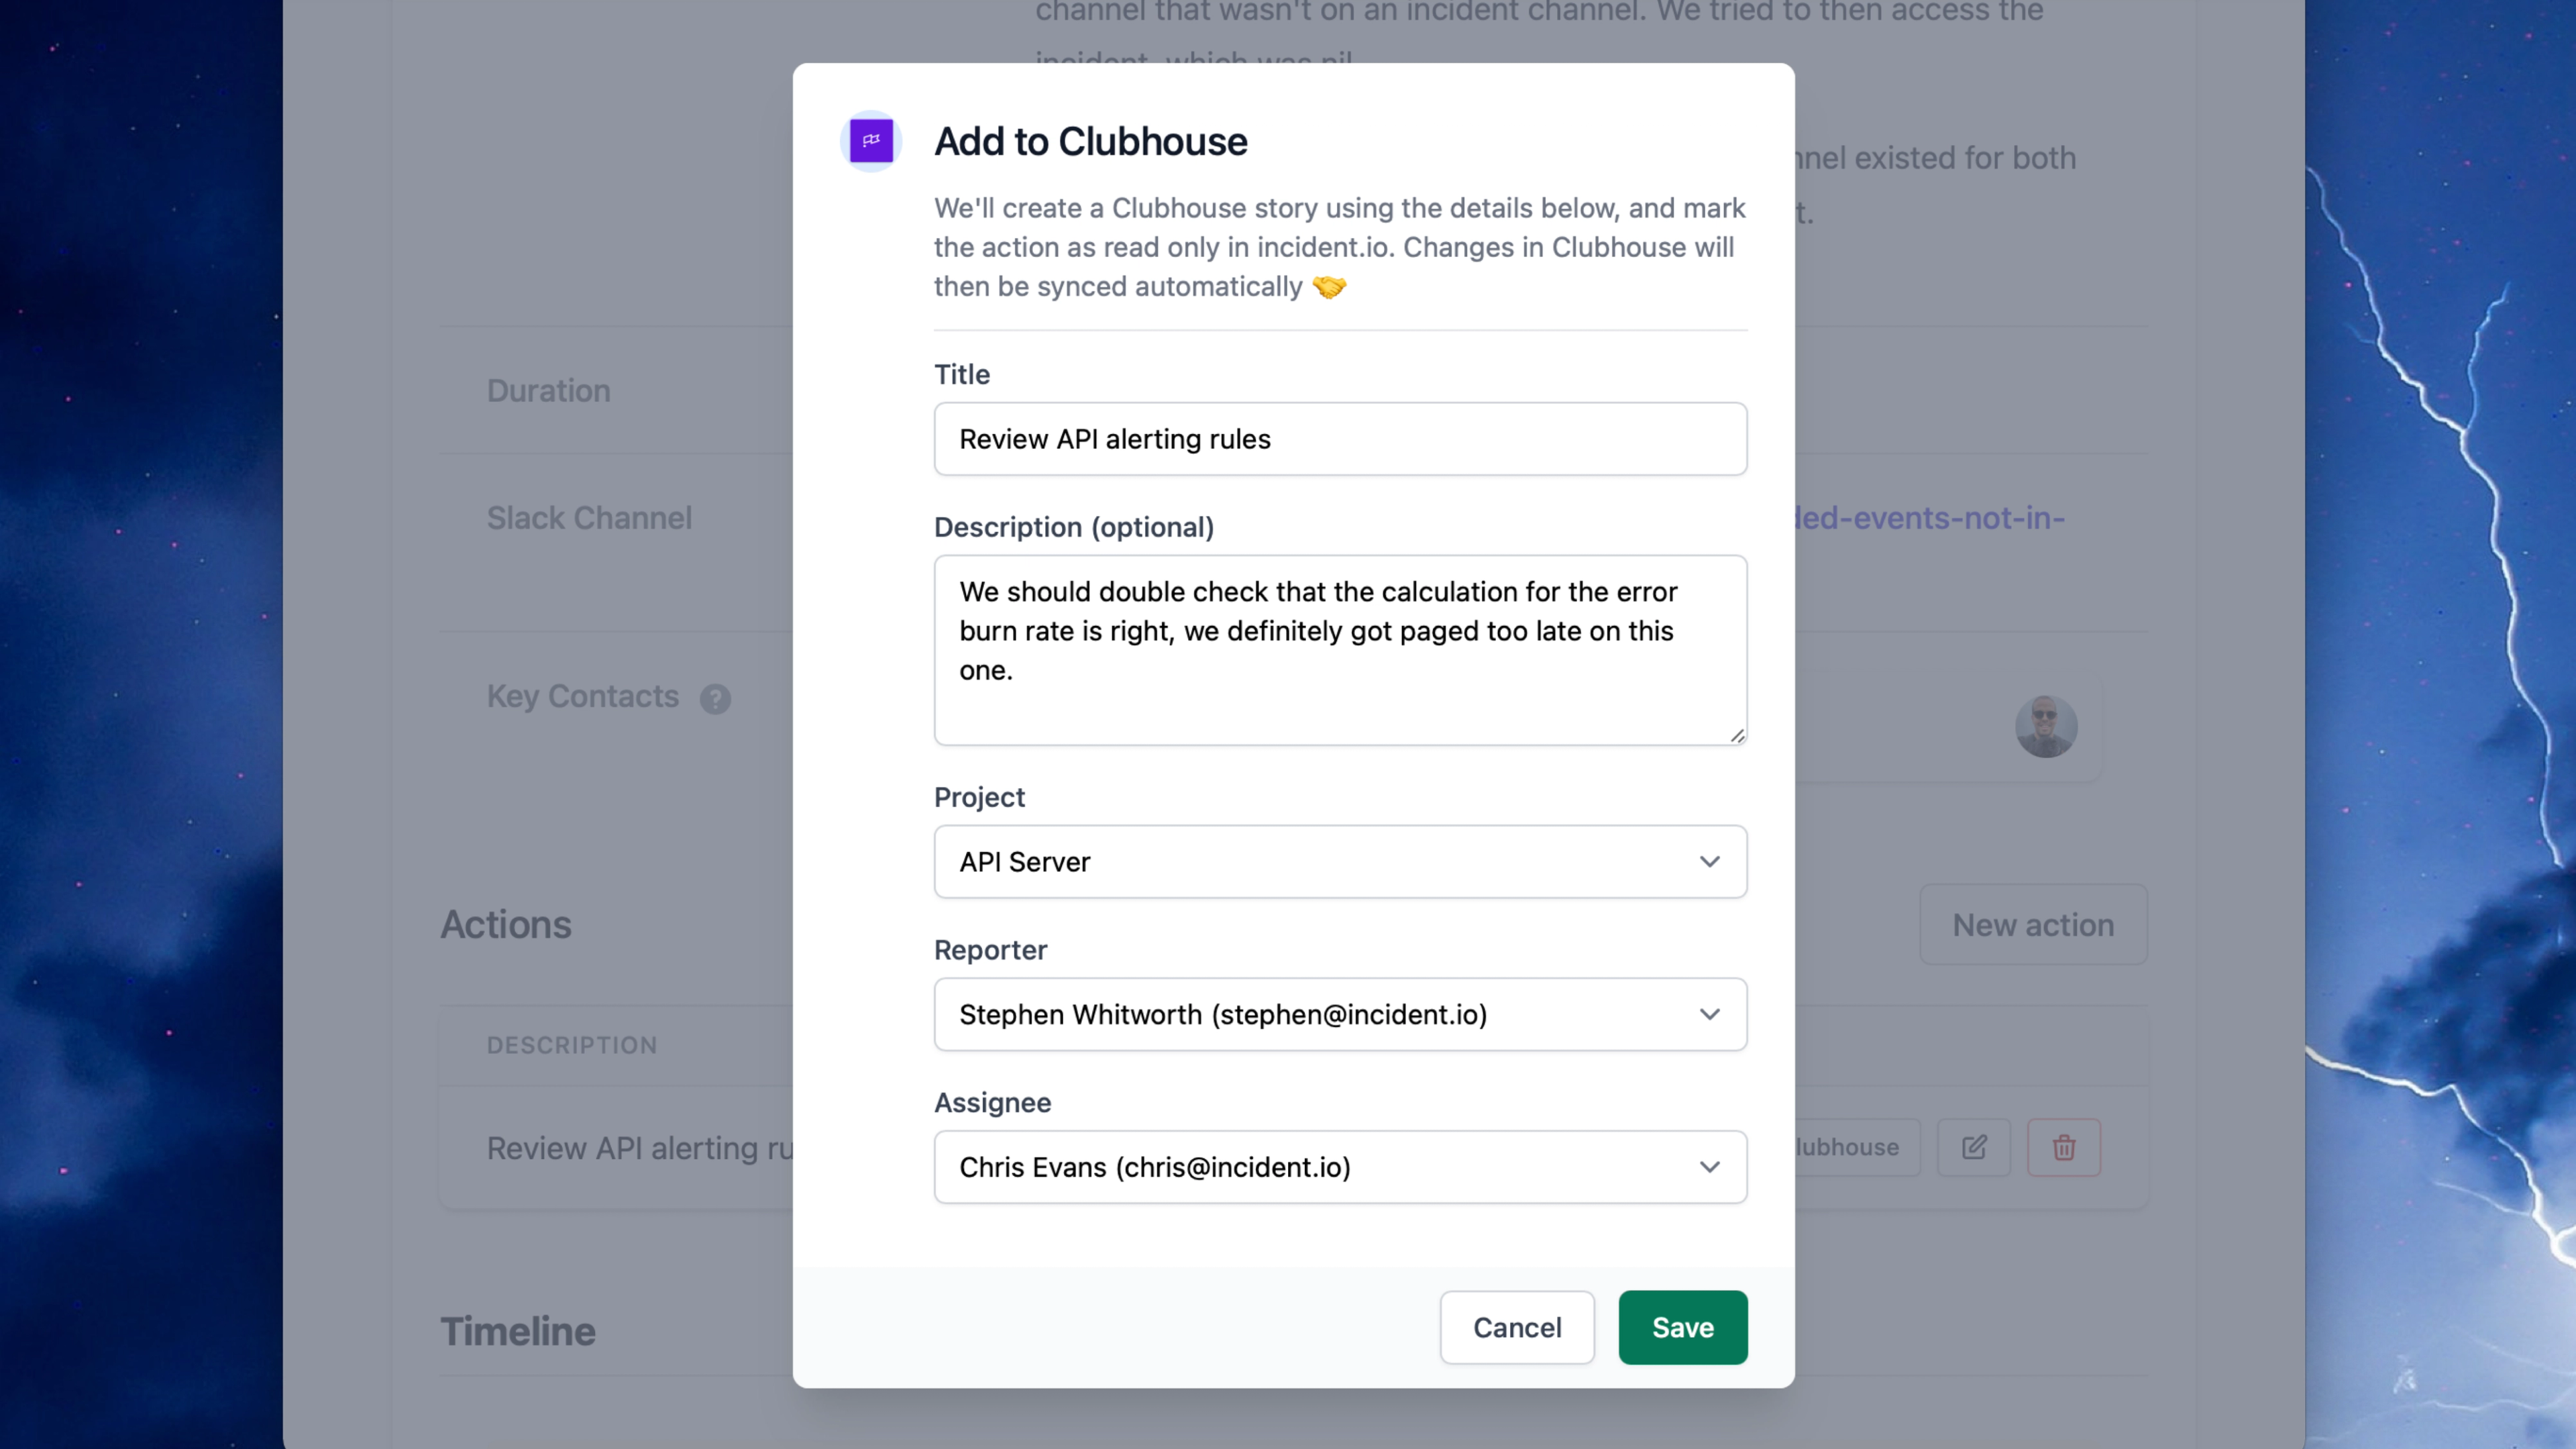Click the purple Clubhouse flag icon
The width and height of the screenshot is (2576, 1449).
871,141
